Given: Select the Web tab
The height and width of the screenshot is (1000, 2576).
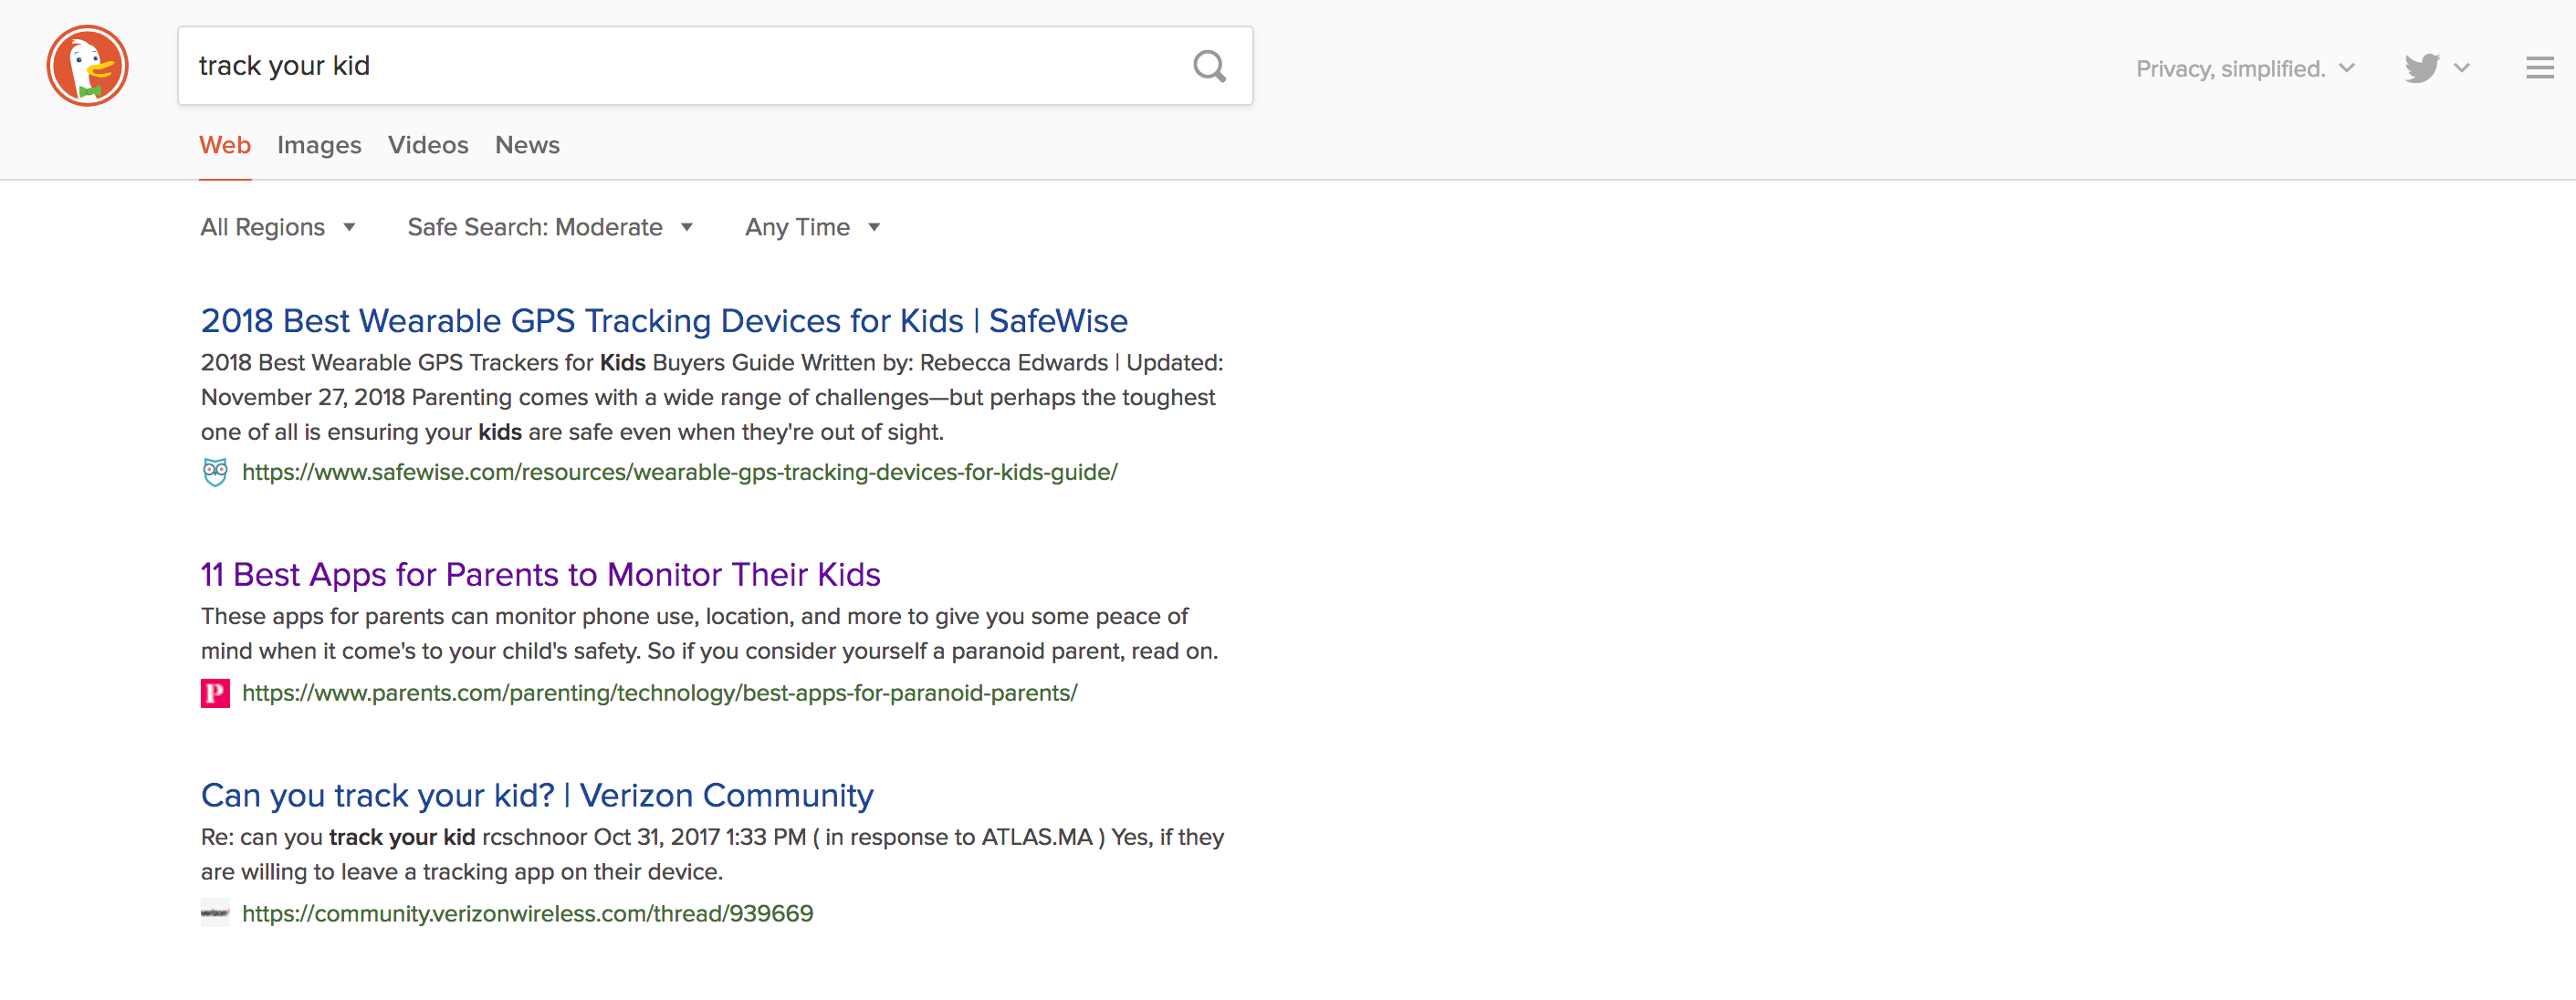Looking at the screenshot, I should pyautogui.click(x=225, y=145).
